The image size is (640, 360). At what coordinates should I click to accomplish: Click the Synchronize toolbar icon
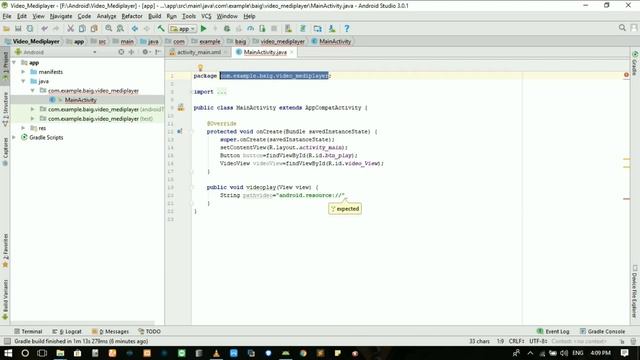[30, 29]
